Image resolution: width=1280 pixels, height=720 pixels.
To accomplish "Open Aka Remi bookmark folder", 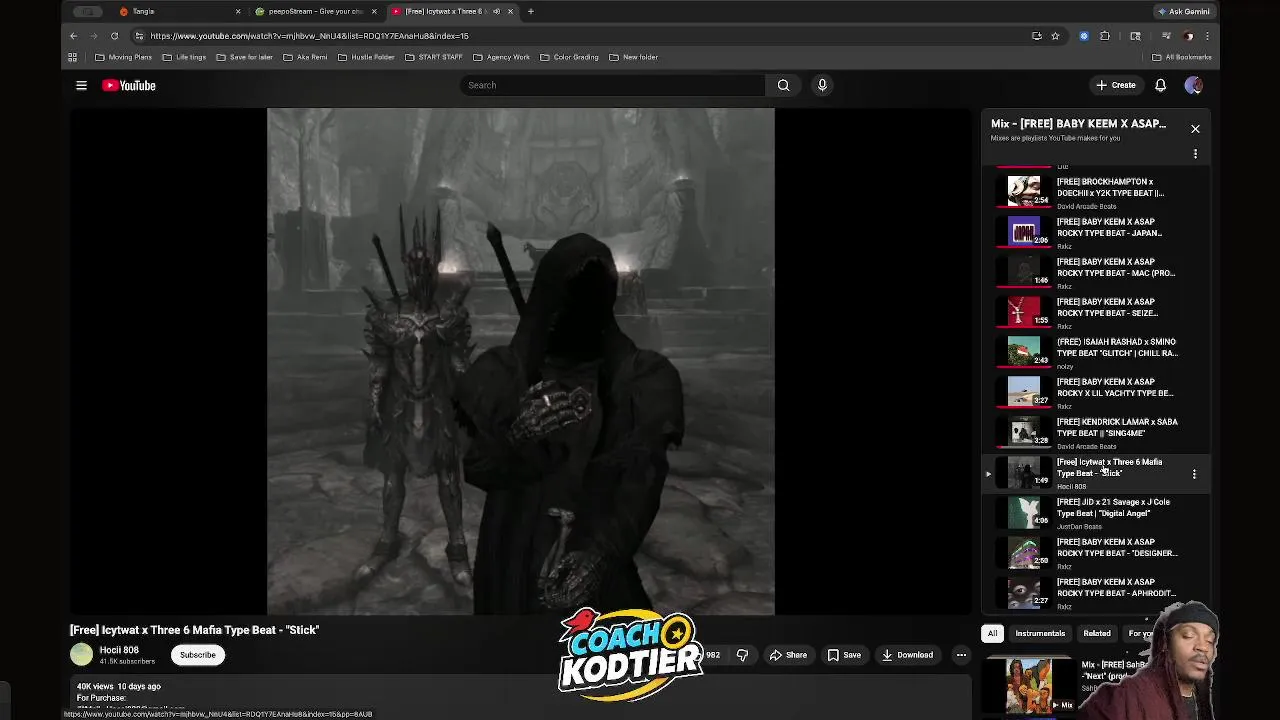I will [x=305, y=57].
